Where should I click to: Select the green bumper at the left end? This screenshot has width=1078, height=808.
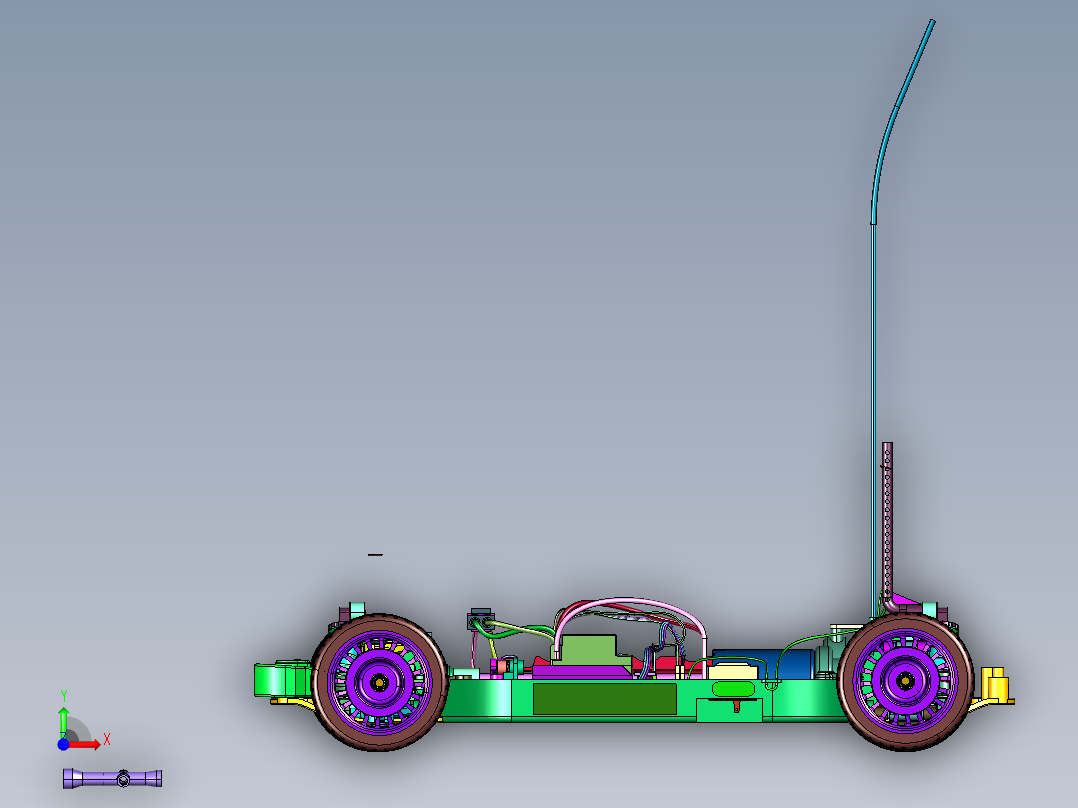283,679
